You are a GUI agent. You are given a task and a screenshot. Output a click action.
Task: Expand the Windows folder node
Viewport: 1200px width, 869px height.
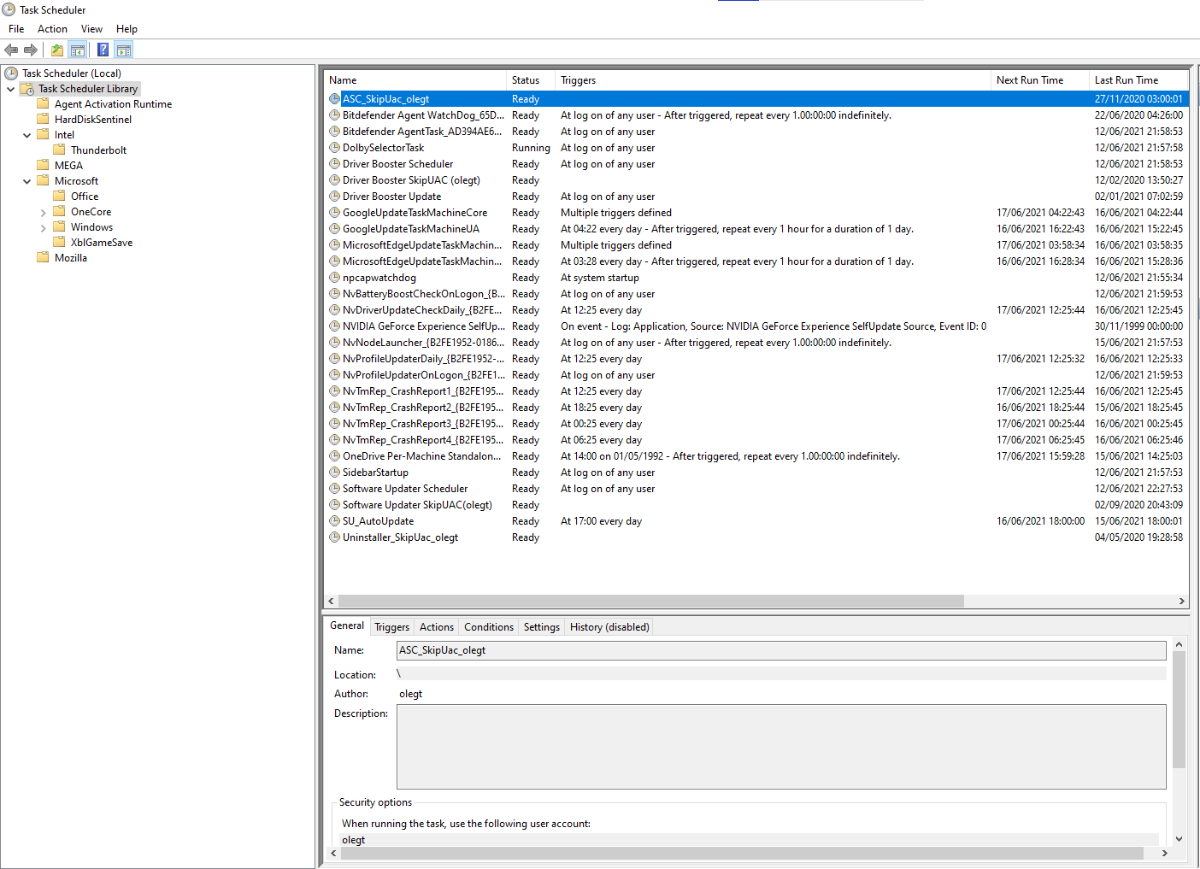(x=43, y=227)
